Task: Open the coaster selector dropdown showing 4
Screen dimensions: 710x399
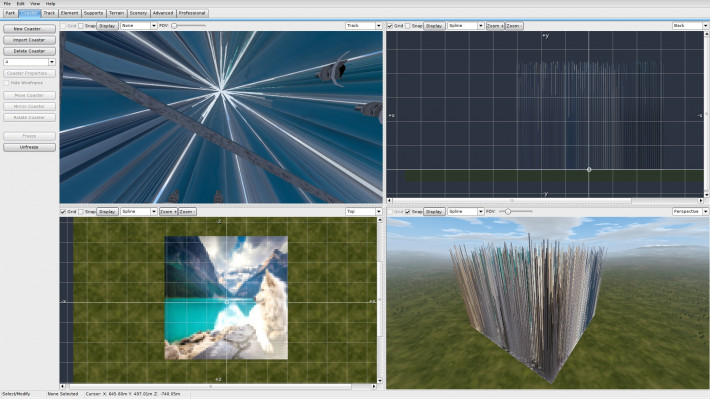Action: [x=29, y=62]
